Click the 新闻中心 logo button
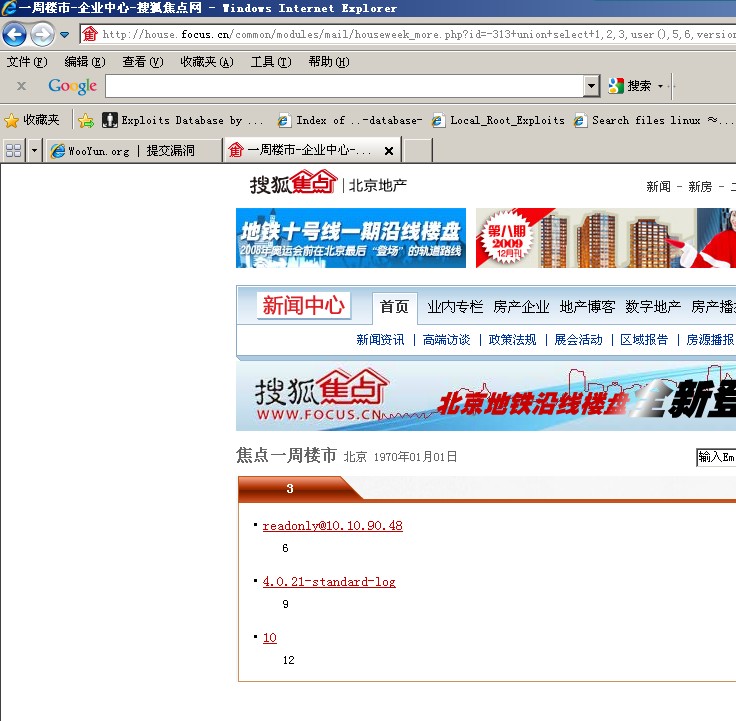The image size is (736, 721). tap(304, 306)
